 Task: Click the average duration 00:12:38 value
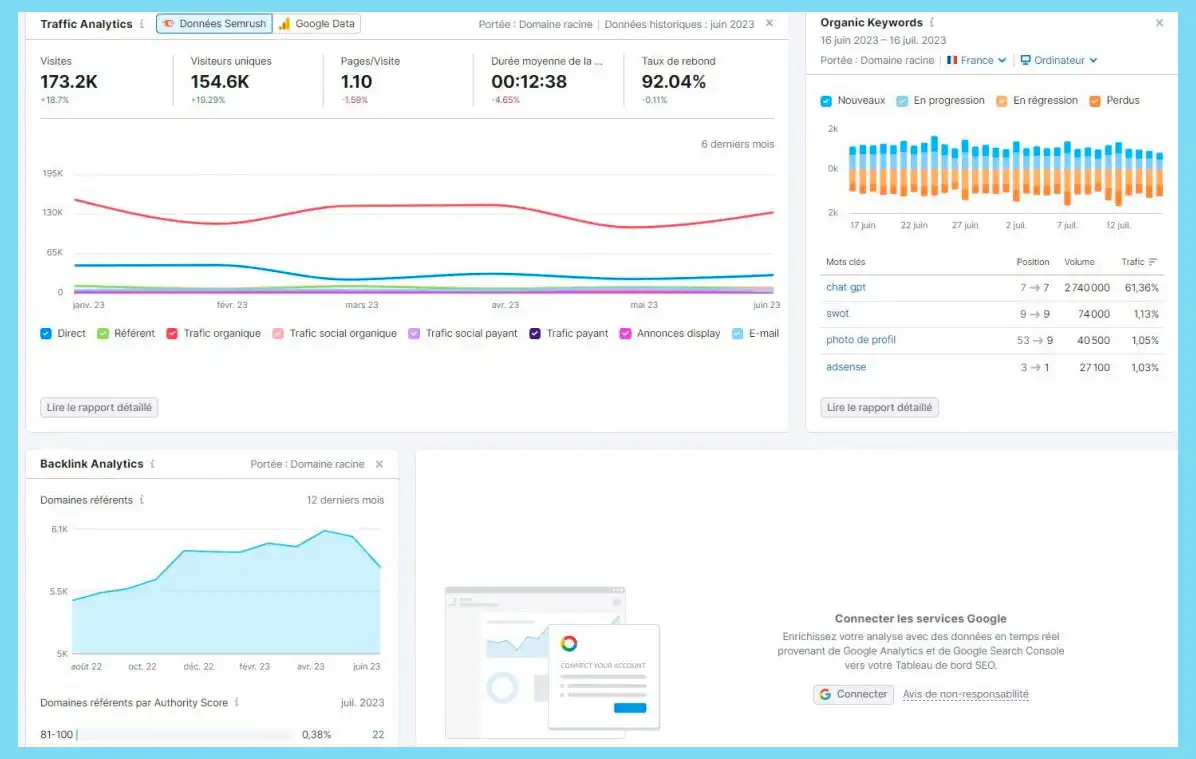tap(529, 82)
